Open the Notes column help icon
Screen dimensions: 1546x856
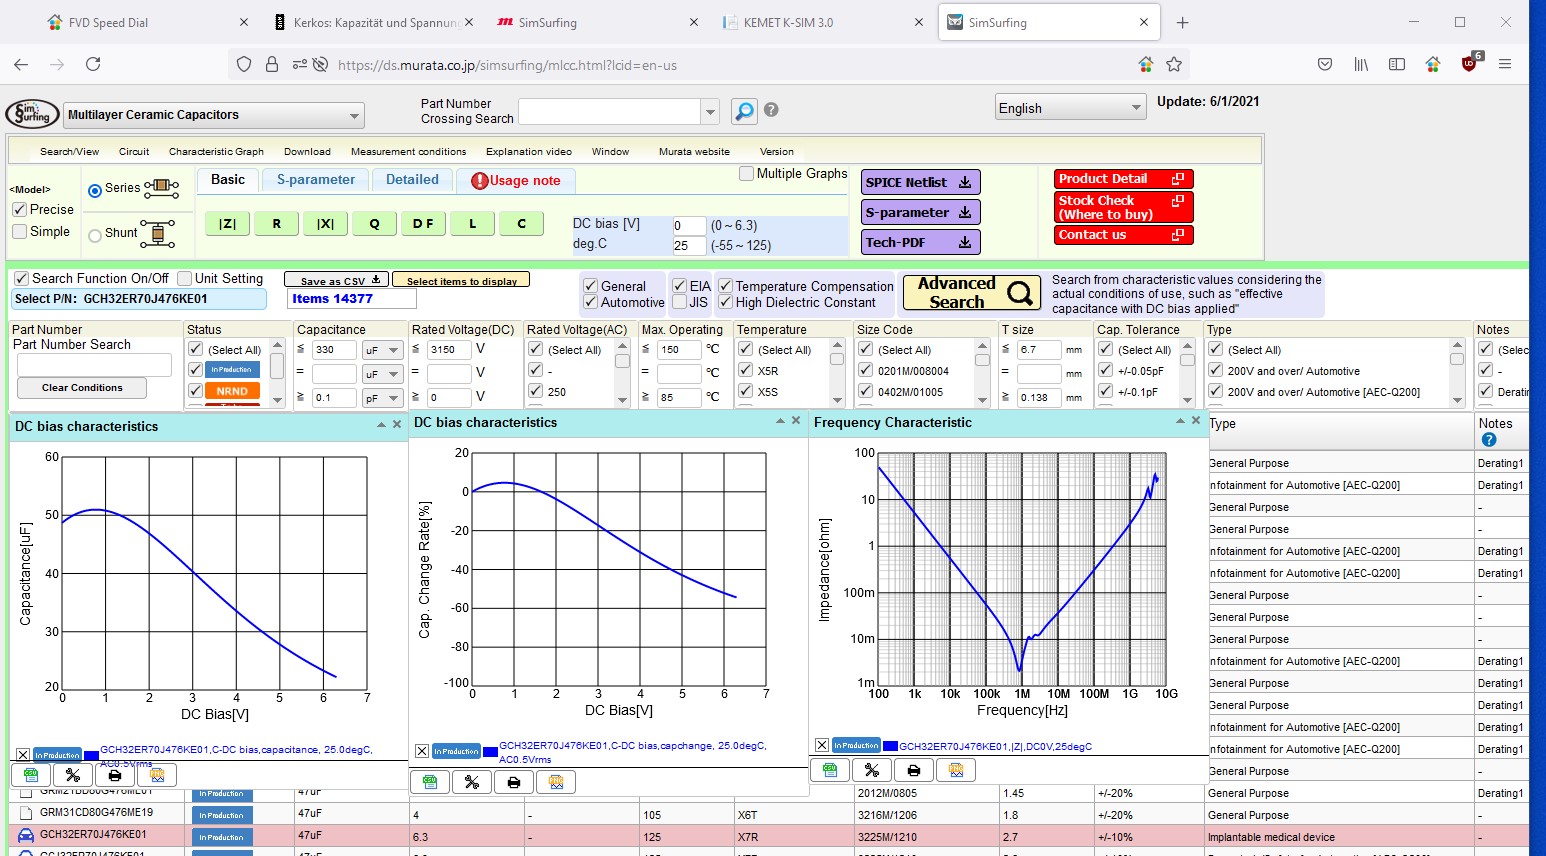click(1489, 440)
